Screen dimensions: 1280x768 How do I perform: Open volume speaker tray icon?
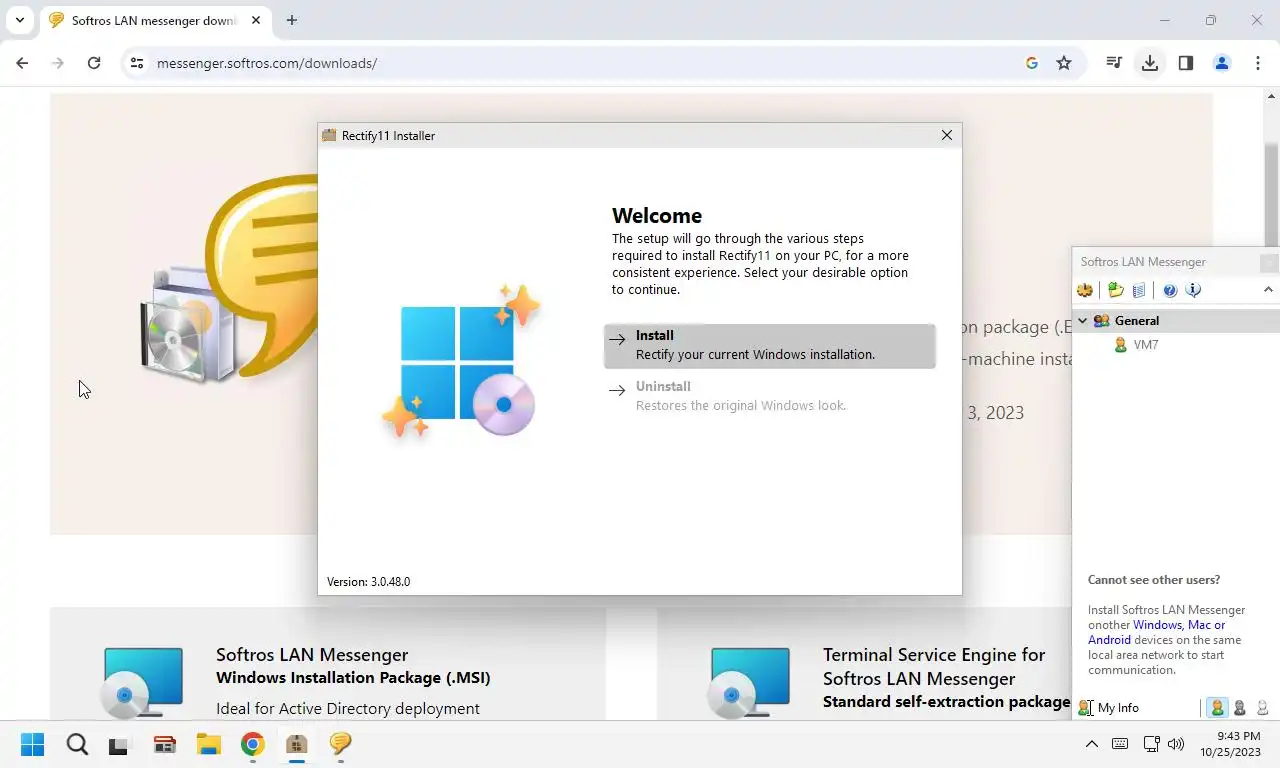(x=1176, y=744)
